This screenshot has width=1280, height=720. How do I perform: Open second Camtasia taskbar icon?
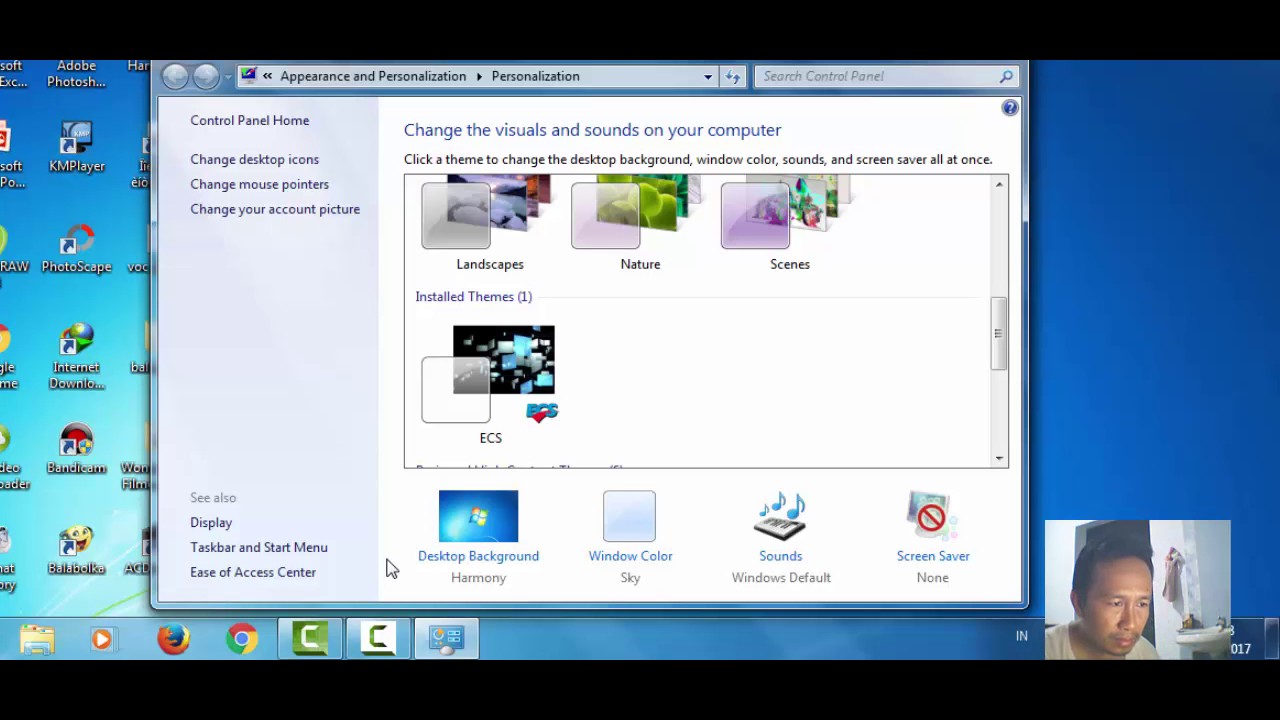(378, 639)
